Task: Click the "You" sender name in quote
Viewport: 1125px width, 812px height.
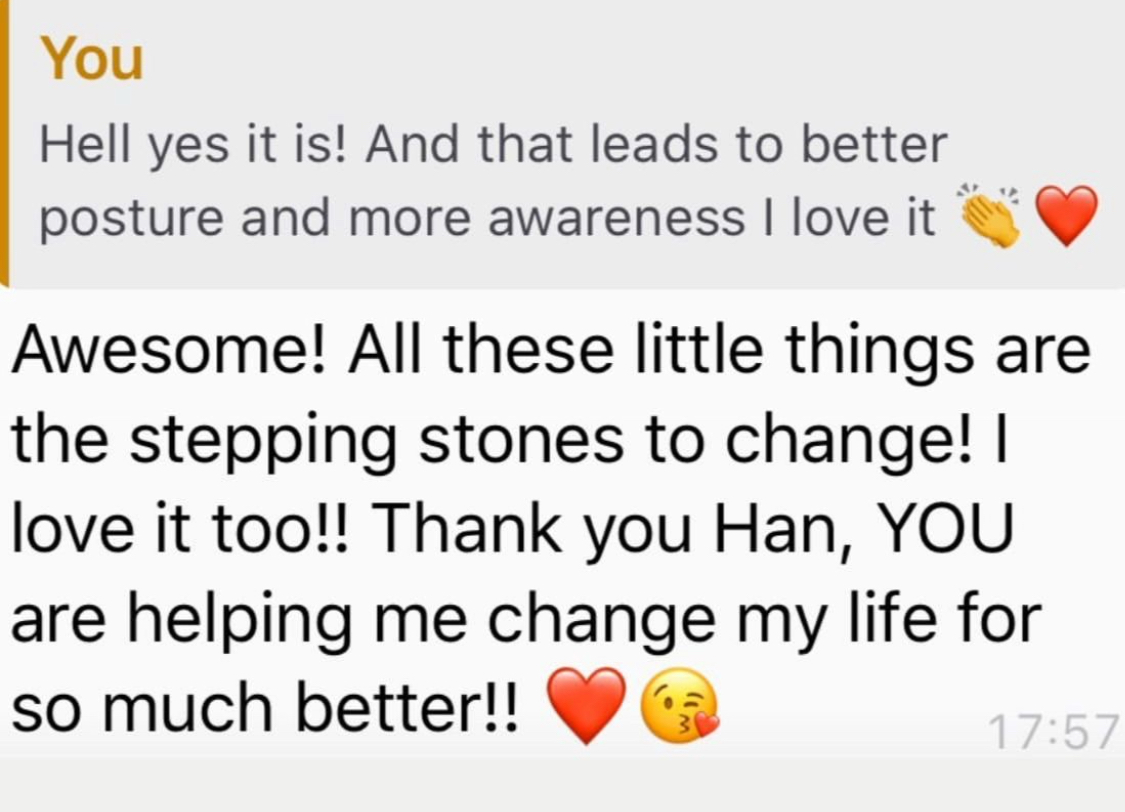Action: tap(92, 60)
